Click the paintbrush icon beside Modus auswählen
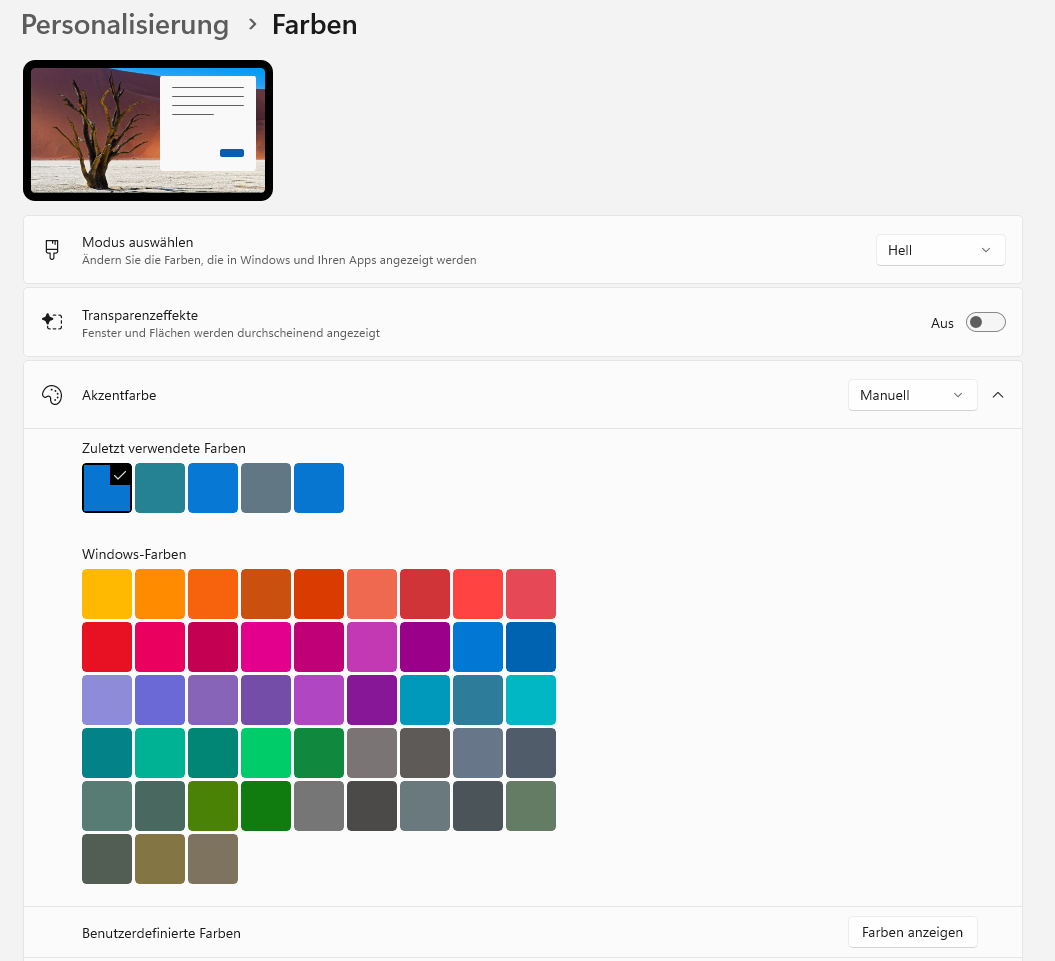 point(52,250)
